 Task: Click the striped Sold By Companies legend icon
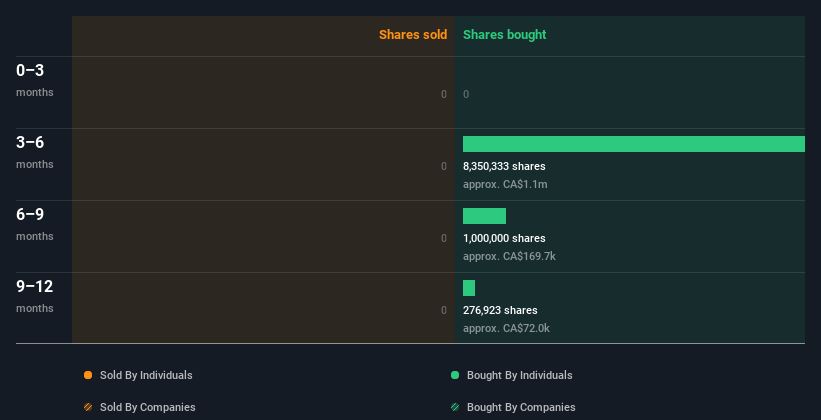(88, 407)
